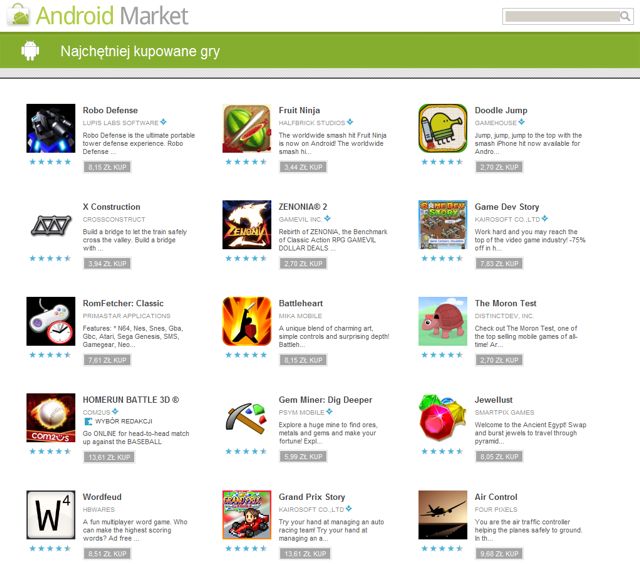640x564 pixels.
Task: Open the Wordfeud W tile icon
Action: pyautogui.click(x=51, y=515)
